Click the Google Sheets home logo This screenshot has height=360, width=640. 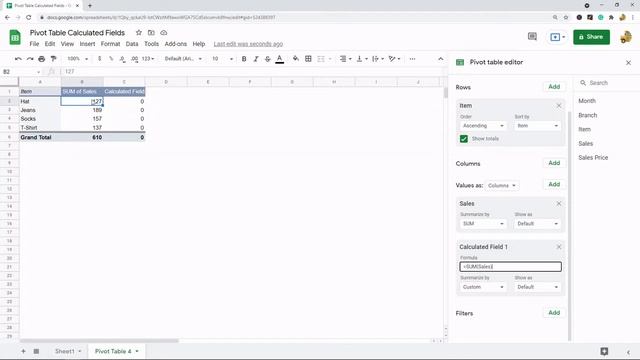point(15,37)
